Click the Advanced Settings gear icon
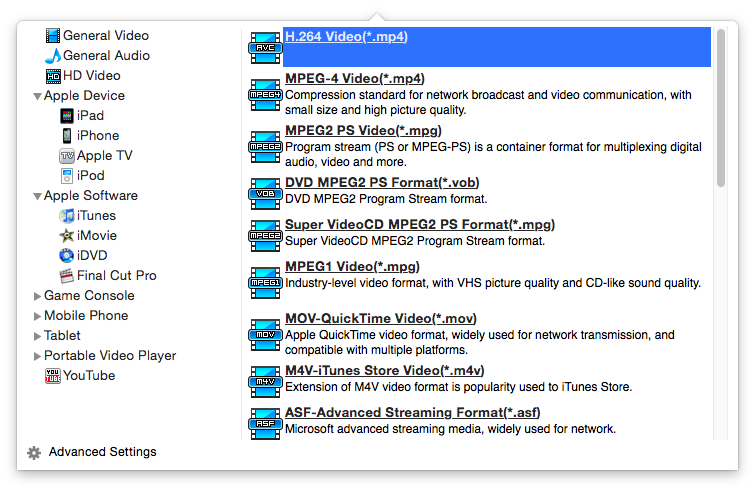Image resolution: width=755 pixels, height=491 pixels. pos(34,452)
